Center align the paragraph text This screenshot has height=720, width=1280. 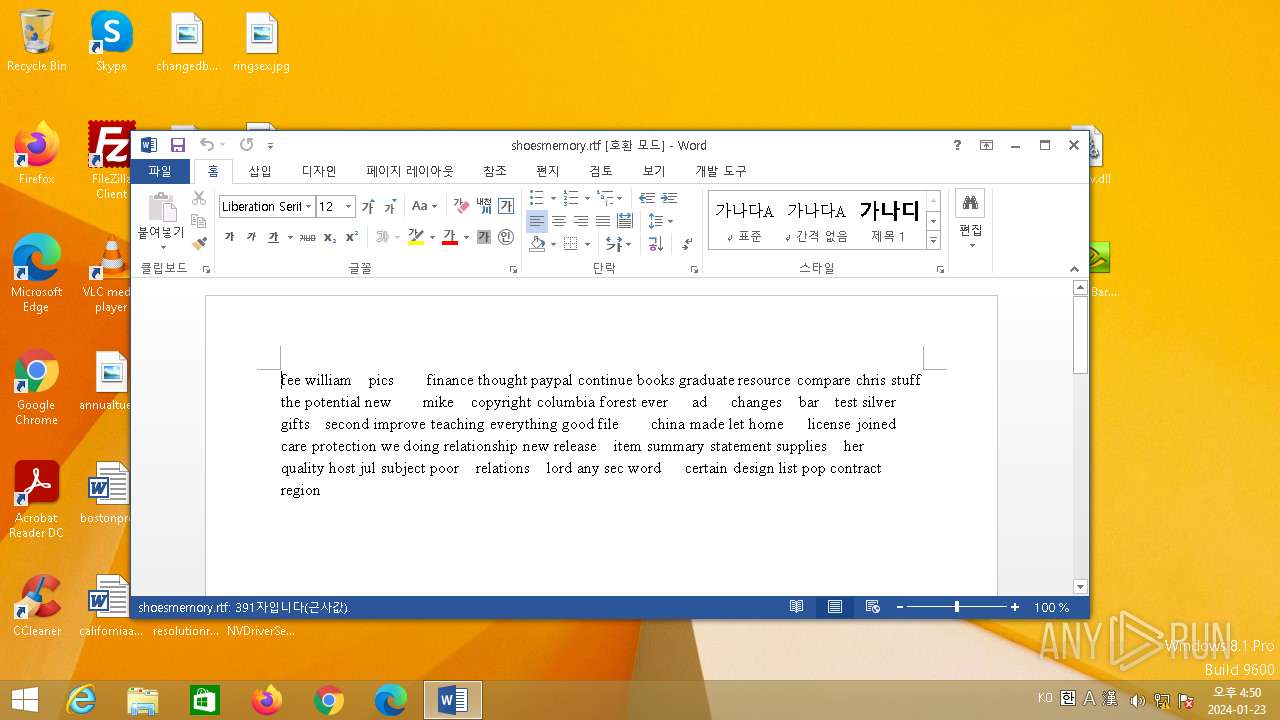(559, 221)
